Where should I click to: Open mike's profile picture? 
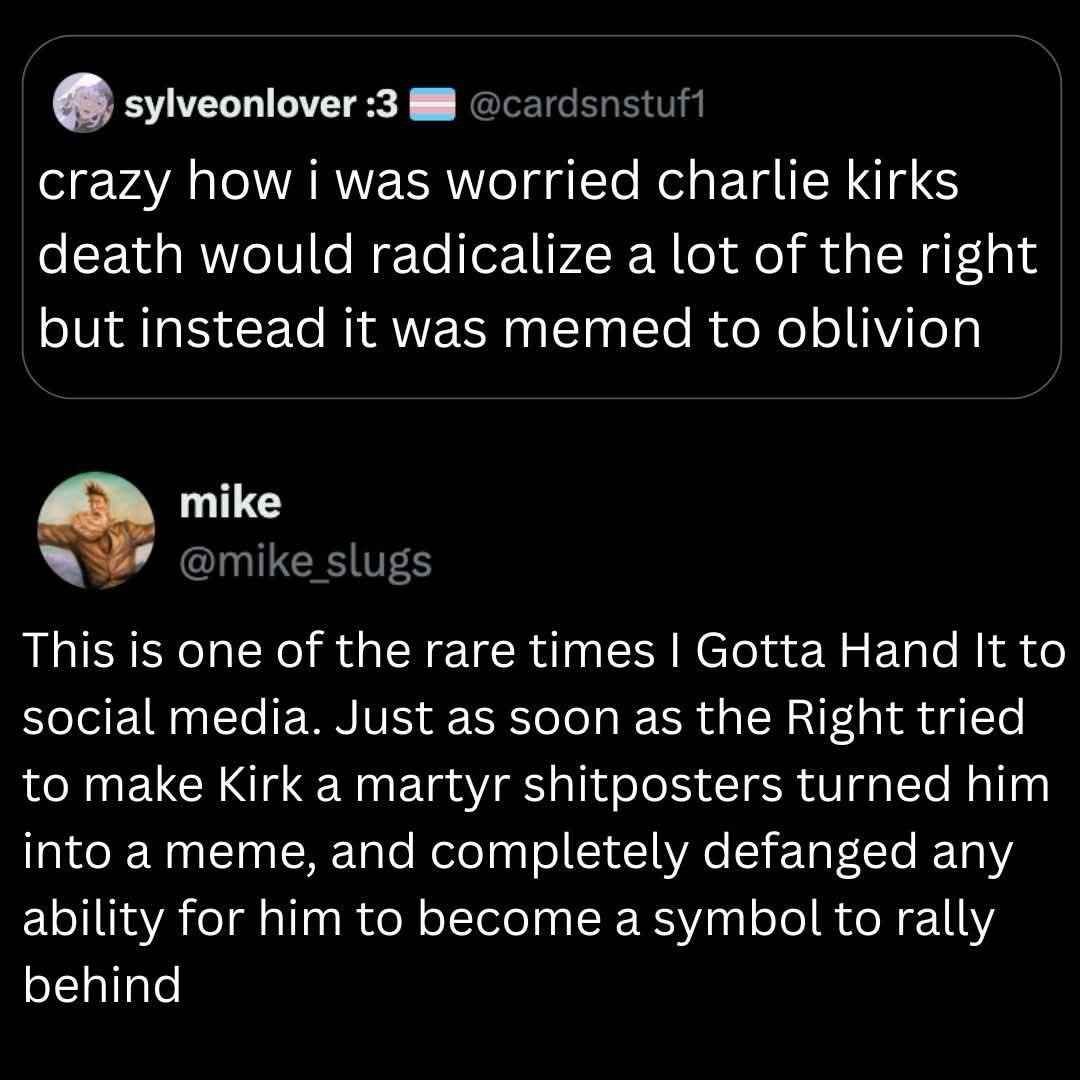[96, 530]
